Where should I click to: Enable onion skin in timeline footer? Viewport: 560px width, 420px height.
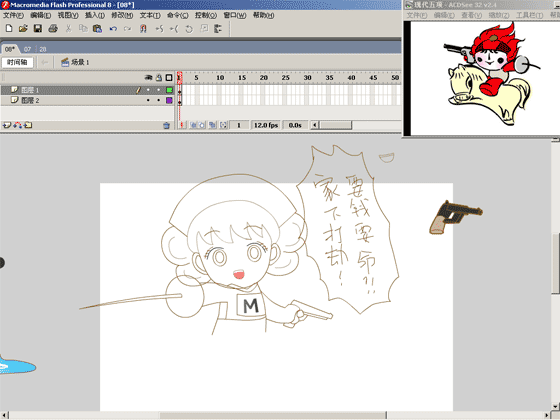pos(193,125)
